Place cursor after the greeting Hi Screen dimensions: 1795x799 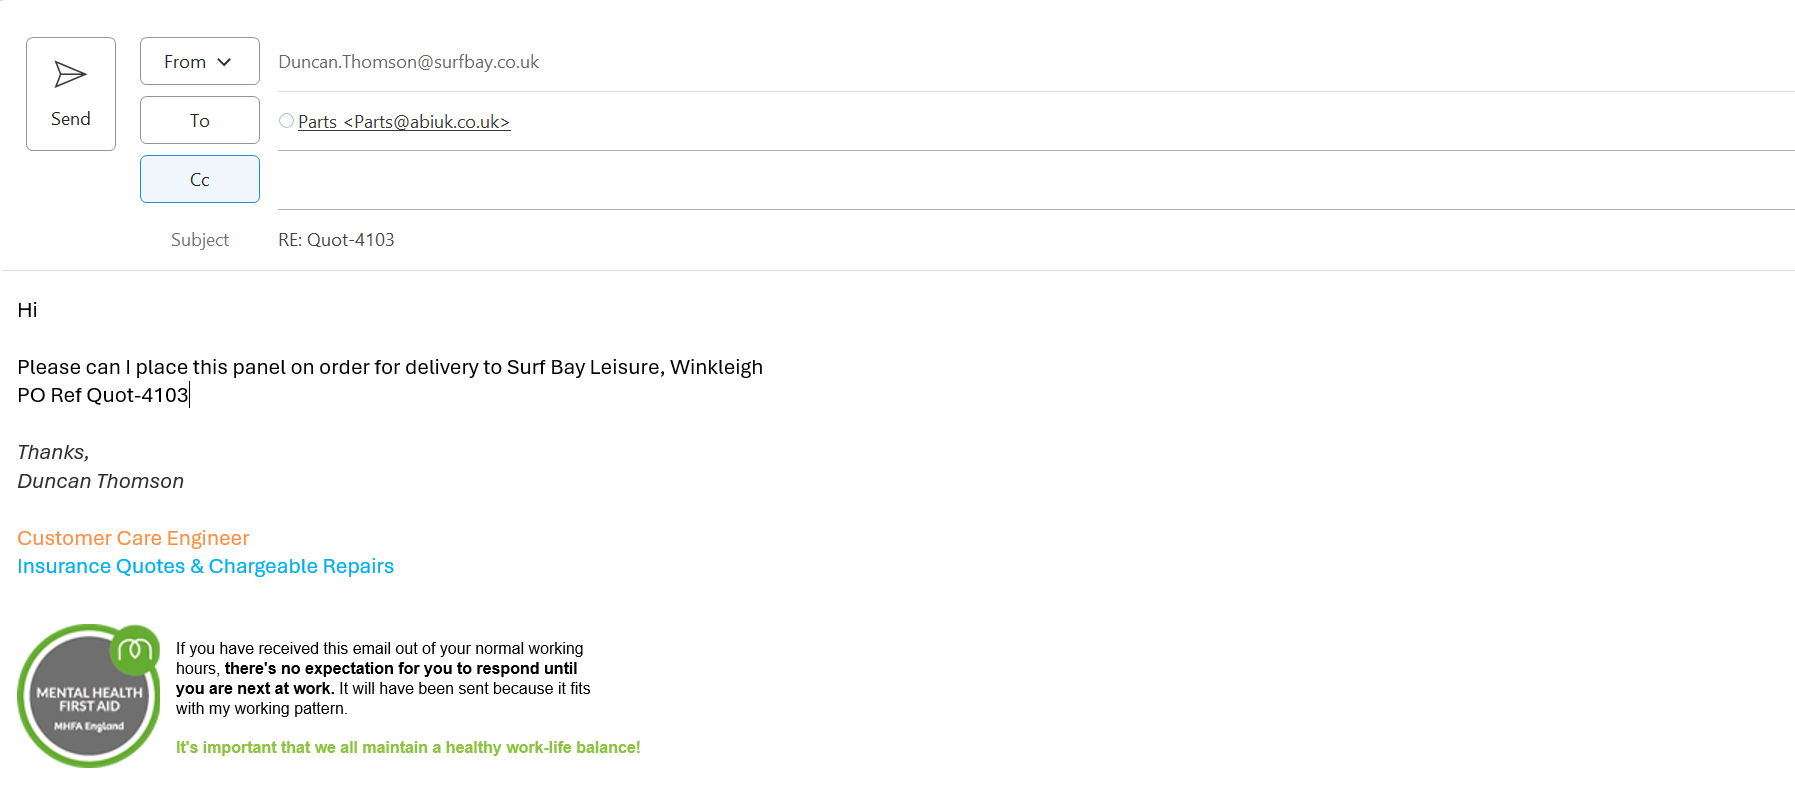(x=39, y=310)
